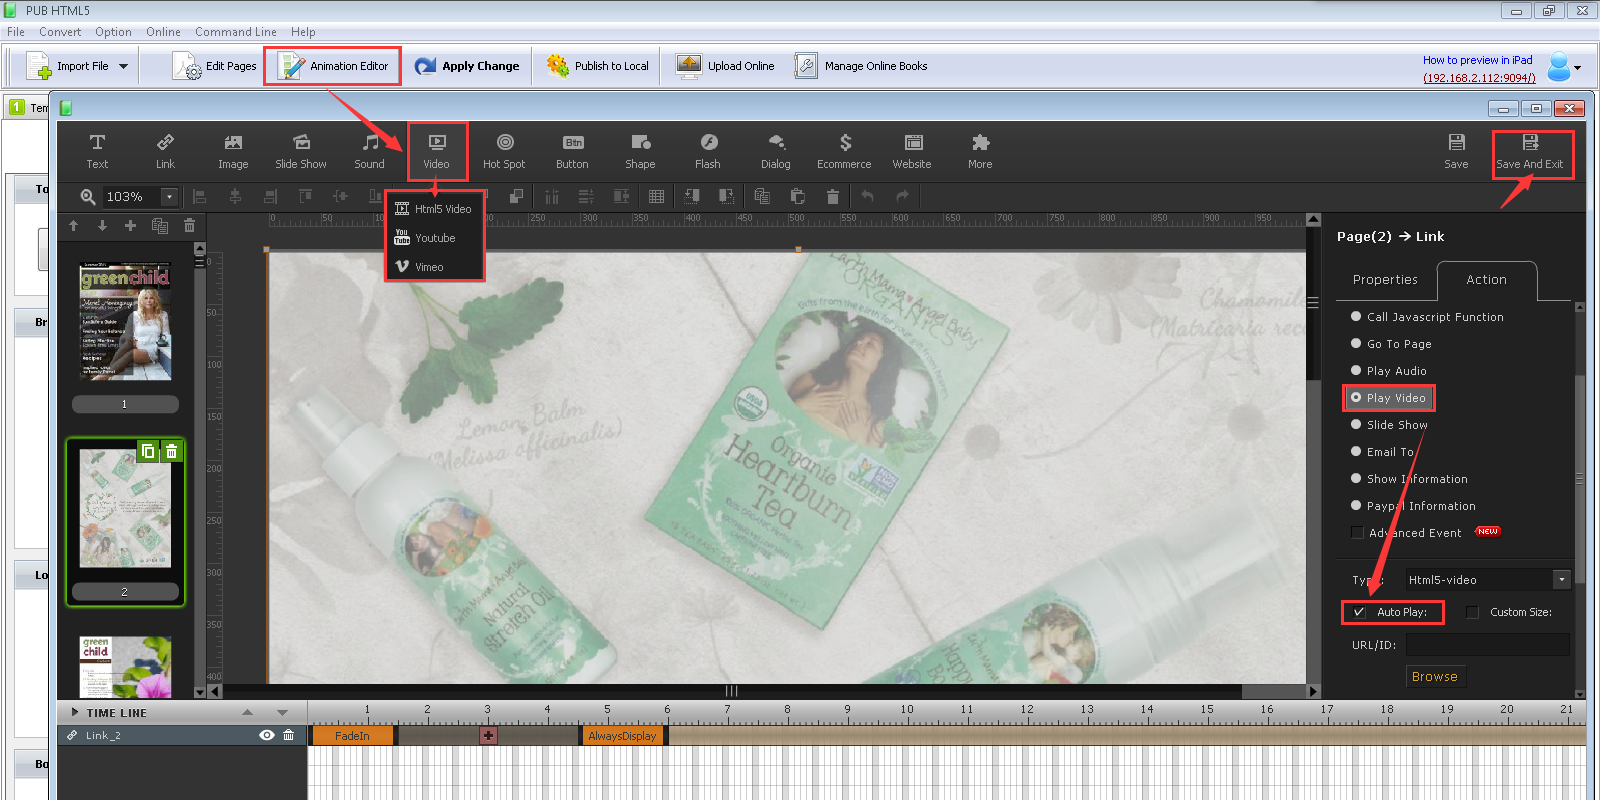Click Publish to Local

tap(598, 66)
